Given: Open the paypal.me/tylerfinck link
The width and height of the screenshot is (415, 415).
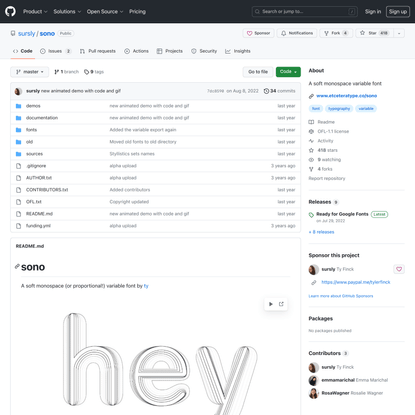Looking at the screenshot, I should [356, 282].
